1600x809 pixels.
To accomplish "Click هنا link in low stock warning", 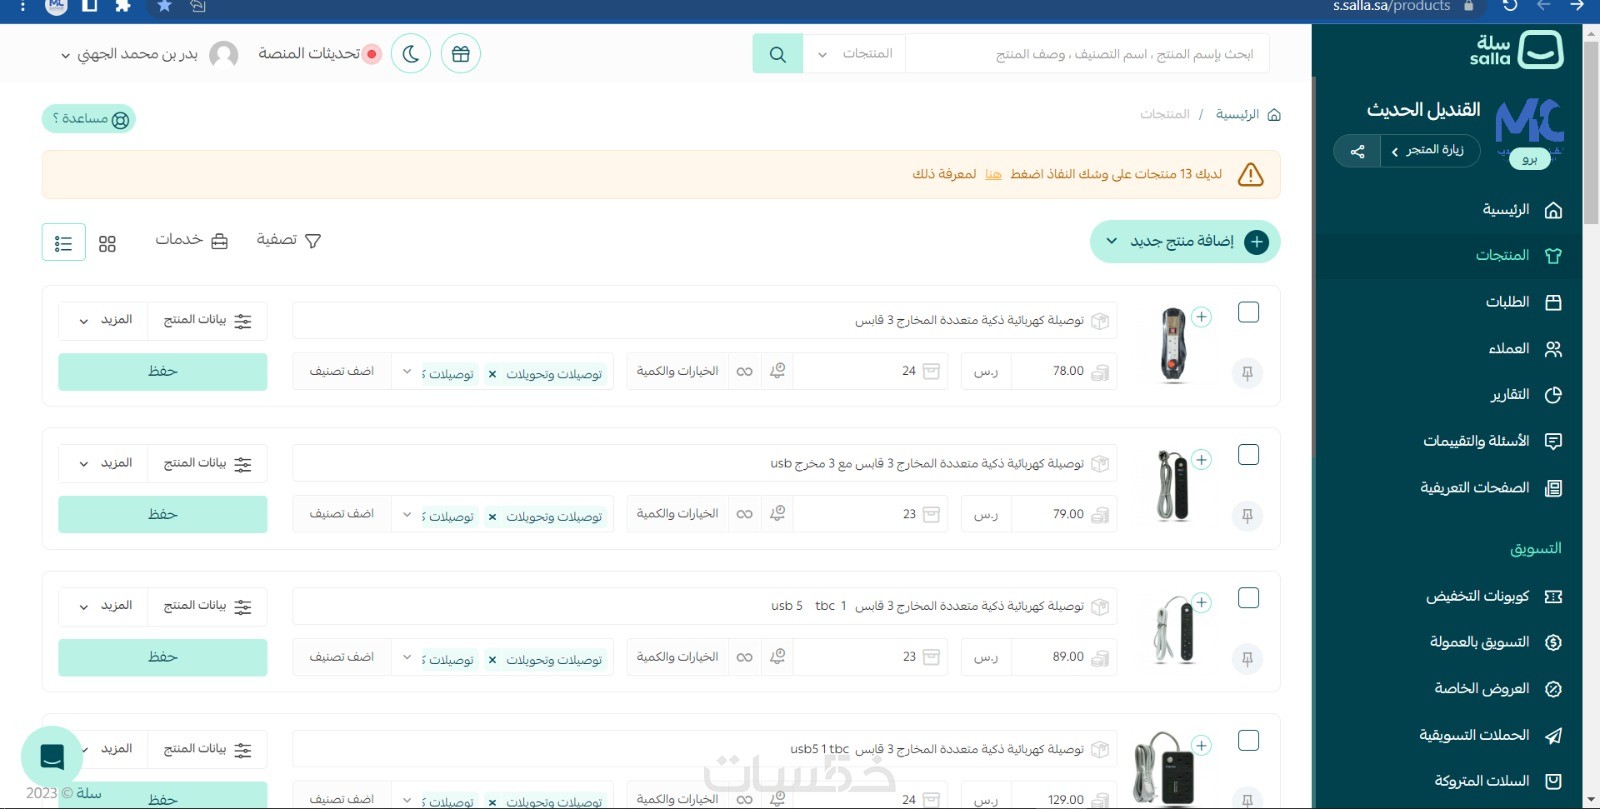I will tap(993, 174).
